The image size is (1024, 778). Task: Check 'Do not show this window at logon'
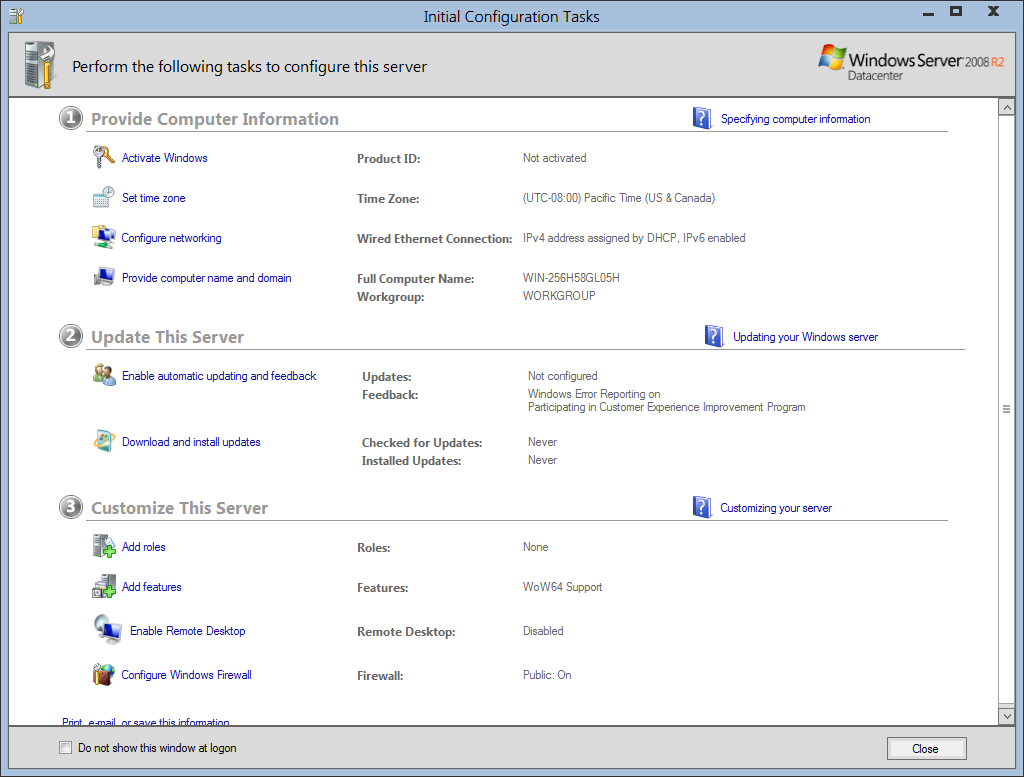[x=66, y=748]
